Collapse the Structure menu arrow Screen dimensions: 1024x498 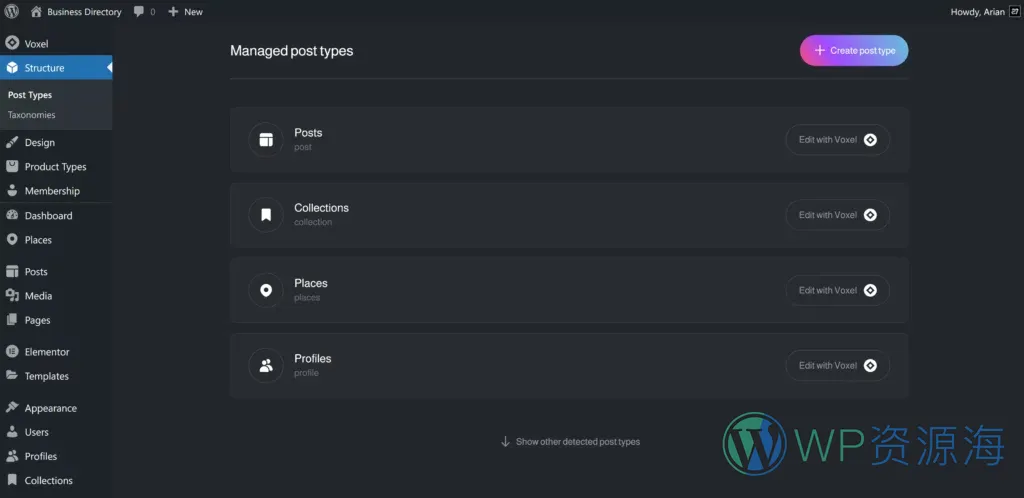(x=109, y=68)
